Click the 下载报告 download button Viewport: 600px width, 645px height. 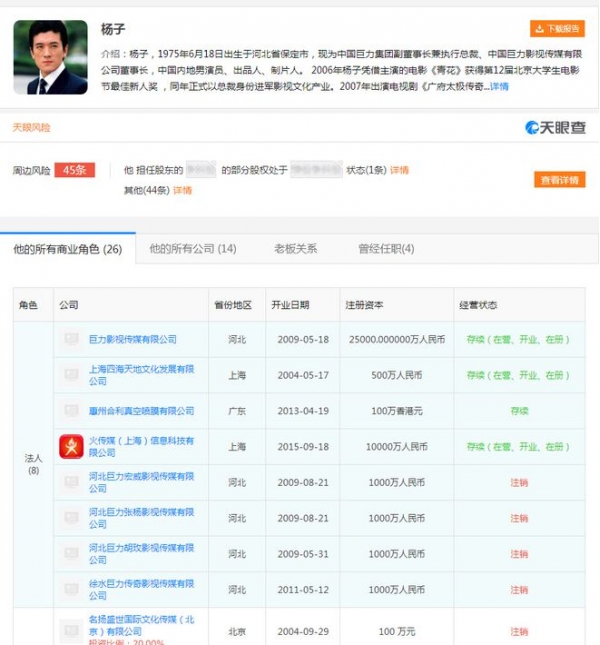tap(557, 29)
